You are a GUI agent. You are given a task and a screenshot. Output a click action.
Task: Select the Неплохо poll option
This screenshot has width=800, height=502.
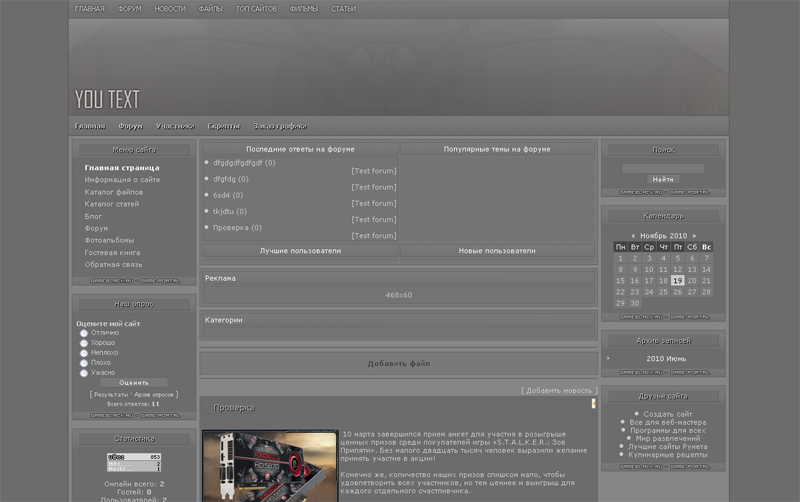84,353
